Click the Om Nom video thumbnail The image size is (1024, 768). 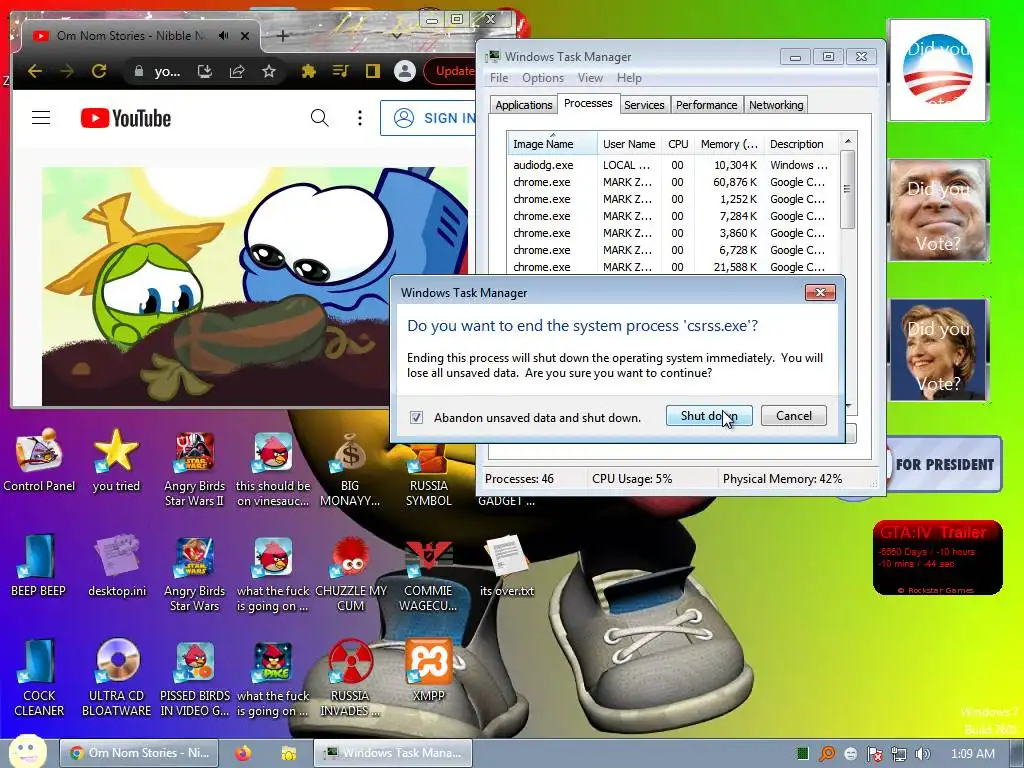click(255, 286)
